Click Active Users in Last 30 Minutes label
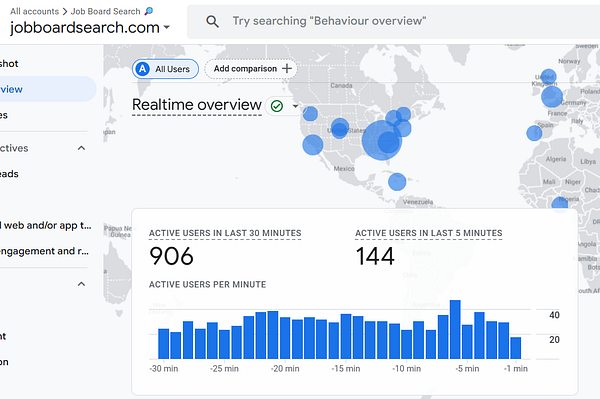 (x=225, y=233)
